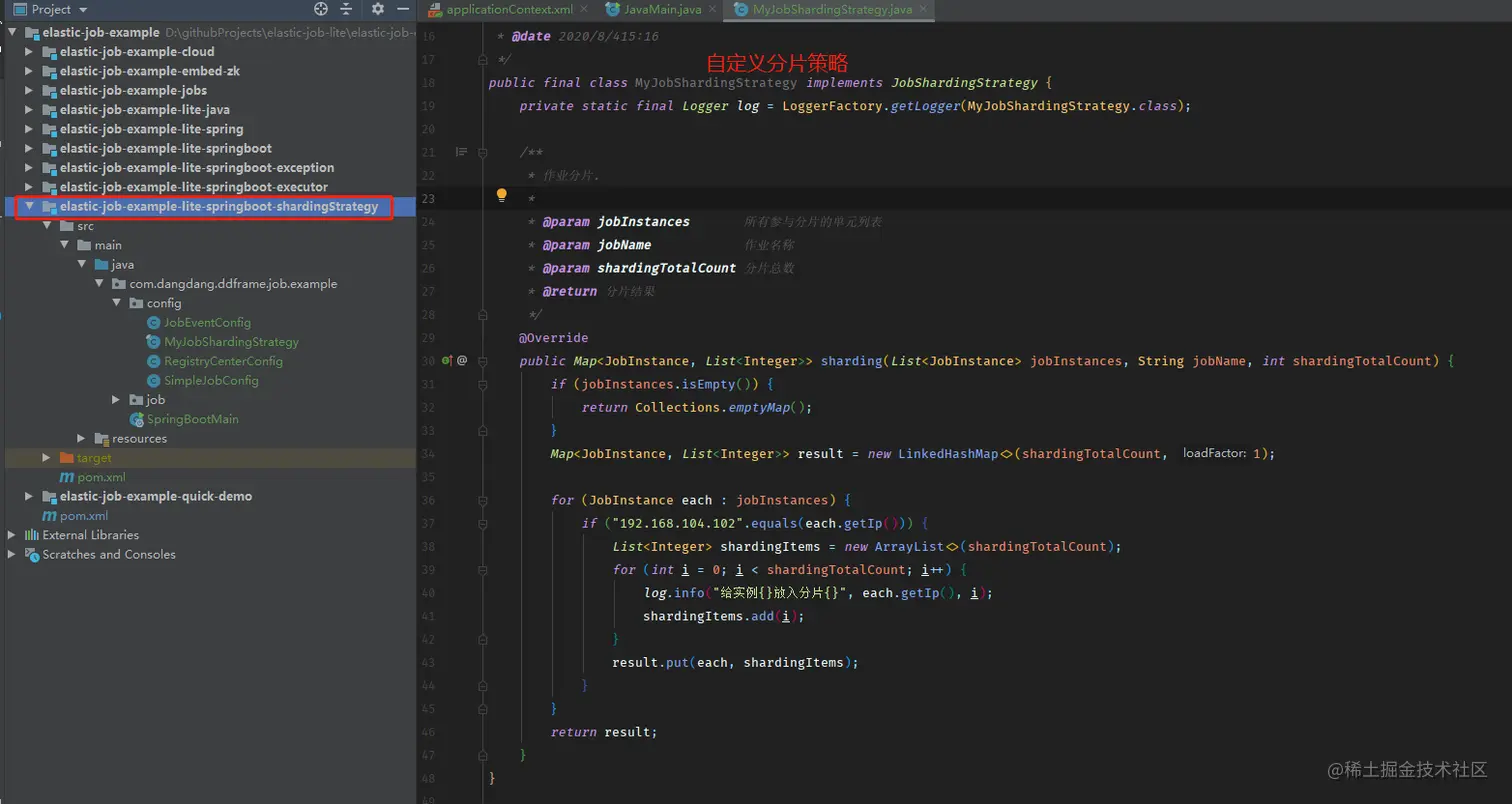Open Project panel settings gear
Viewport: 1512px width, 804px height.
[x=378, y=9]
